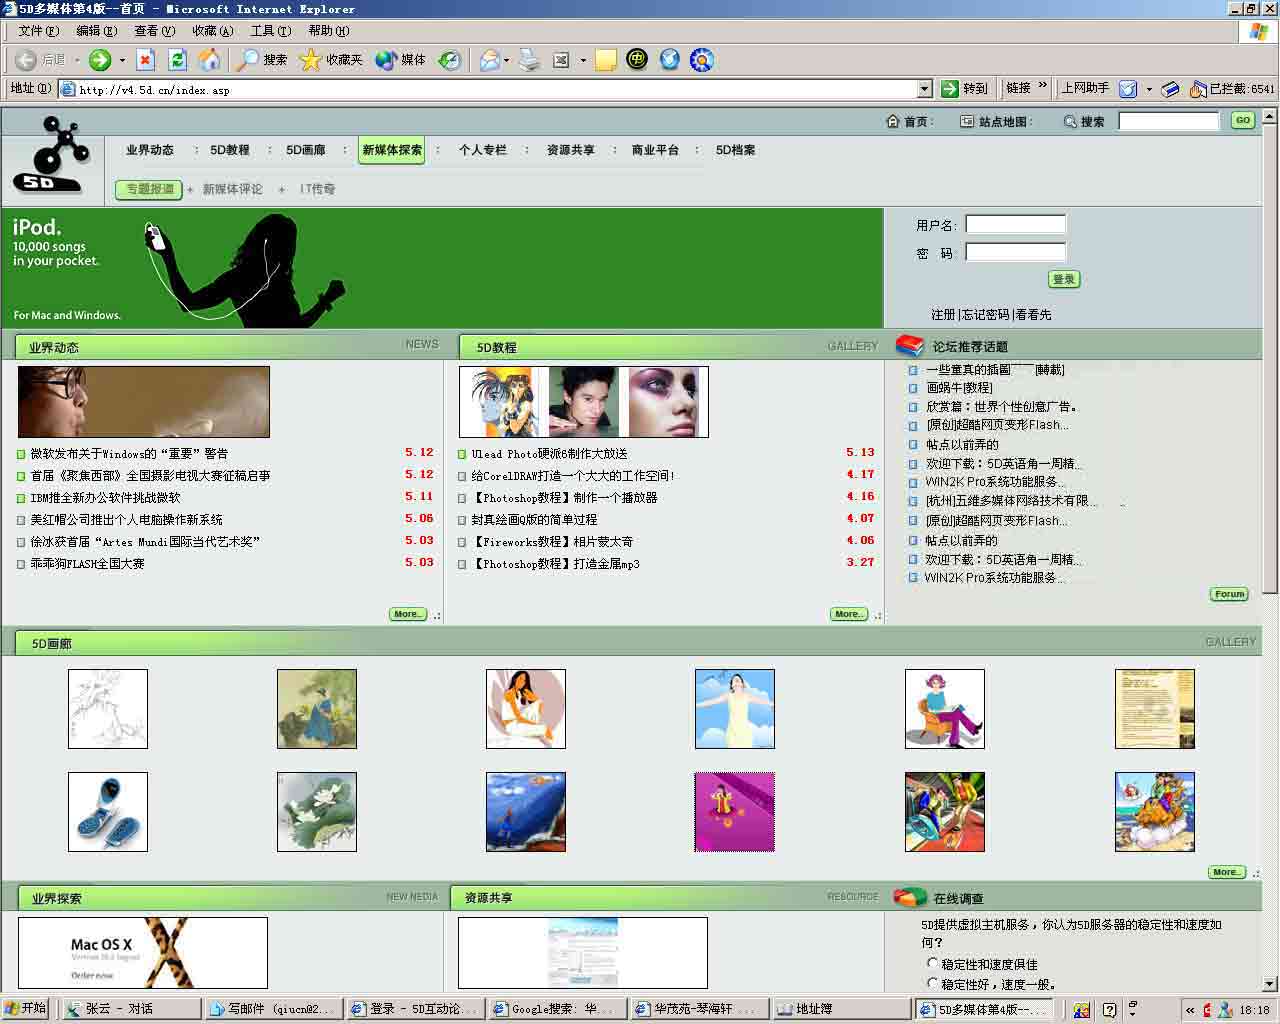Viewport: 1280px width, 1024px height.
Task: Click the magnifier icon beside 搜索 in header
Action: (1070, 122)
